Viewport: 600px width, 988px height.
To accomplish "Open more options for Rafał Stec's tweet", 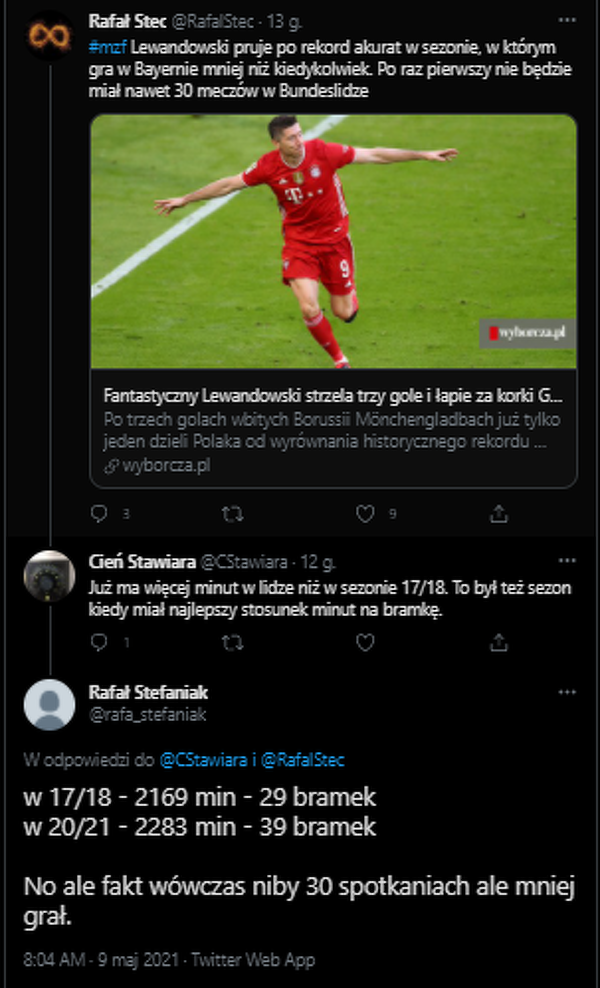I will pyautogui.click(x=567, y=21).
